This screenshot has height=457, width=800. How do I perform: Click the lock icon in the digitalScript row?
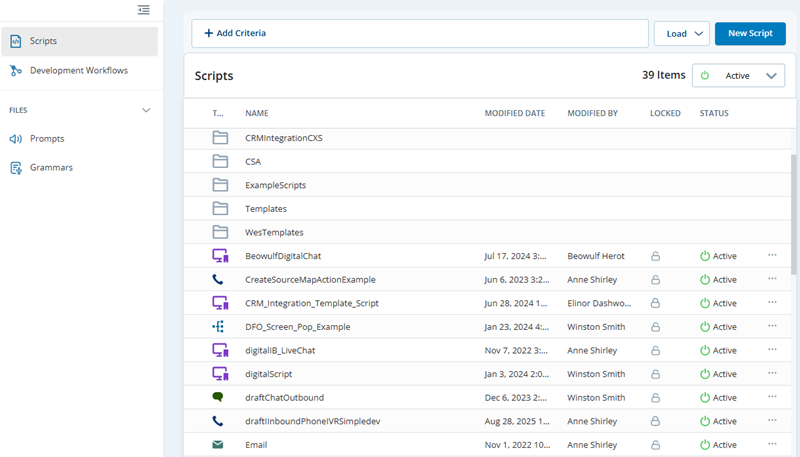[656, 374]
